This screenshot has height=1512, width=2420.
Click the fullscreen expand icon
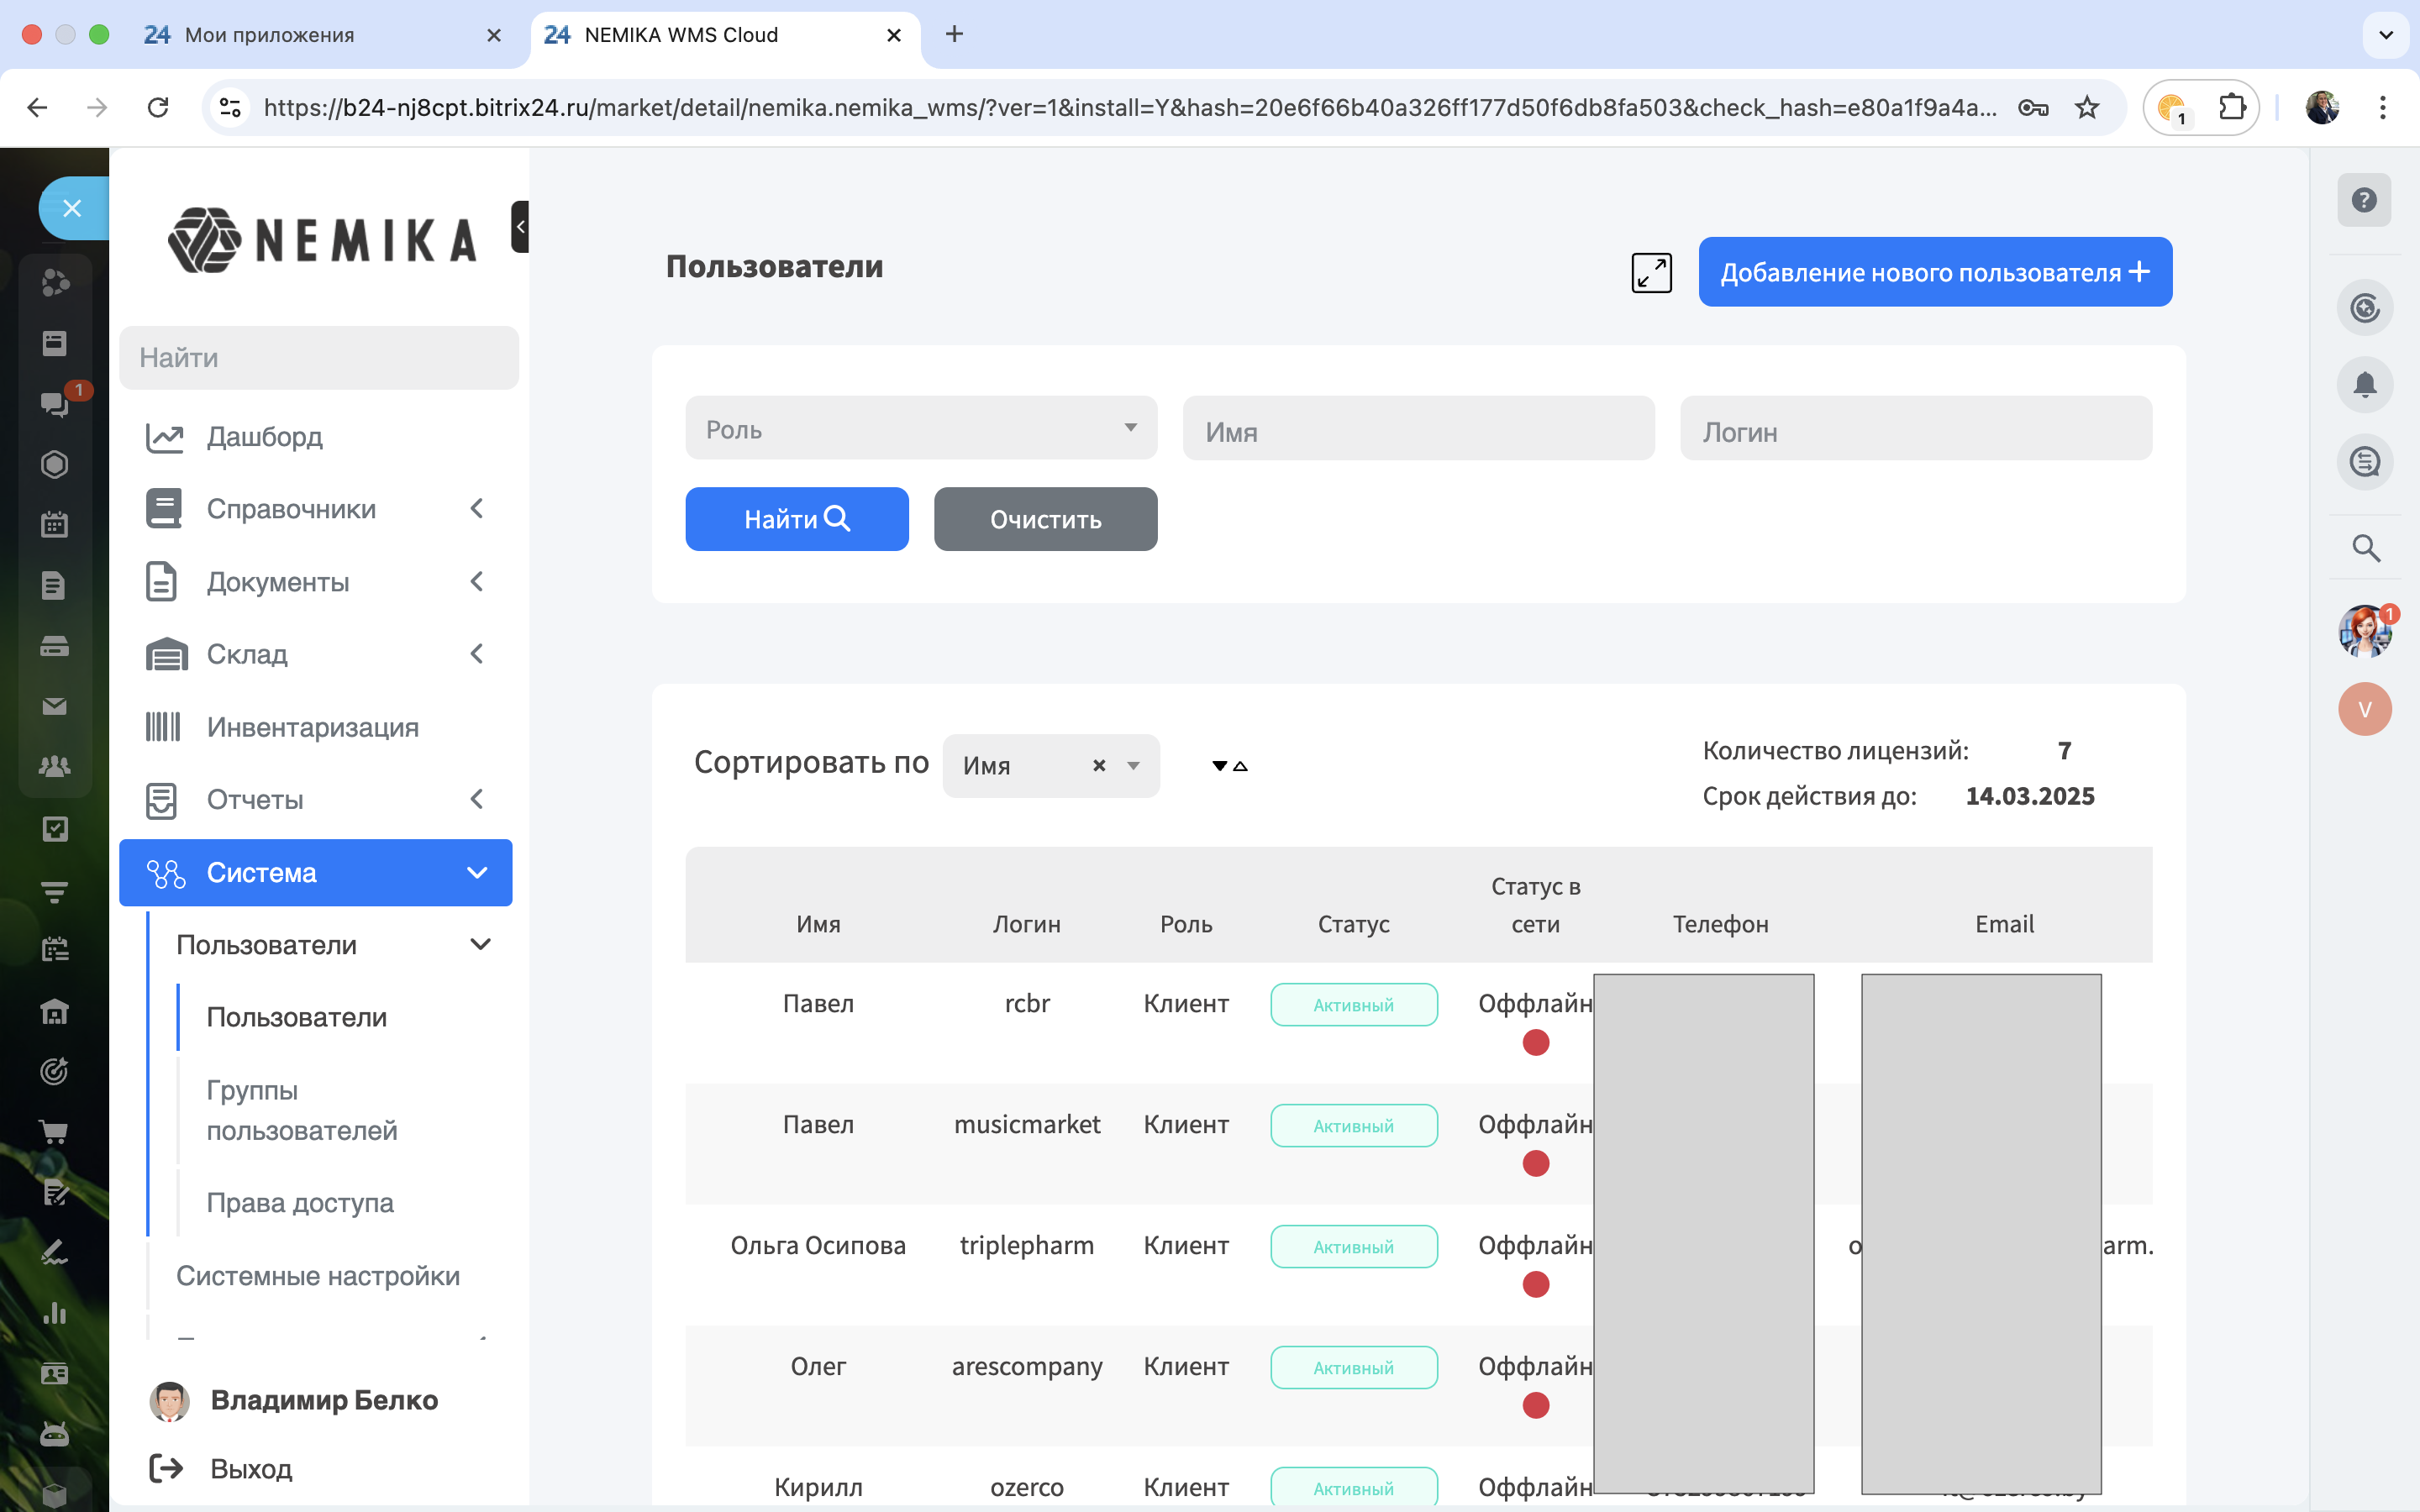click(x=1651, y=272)
